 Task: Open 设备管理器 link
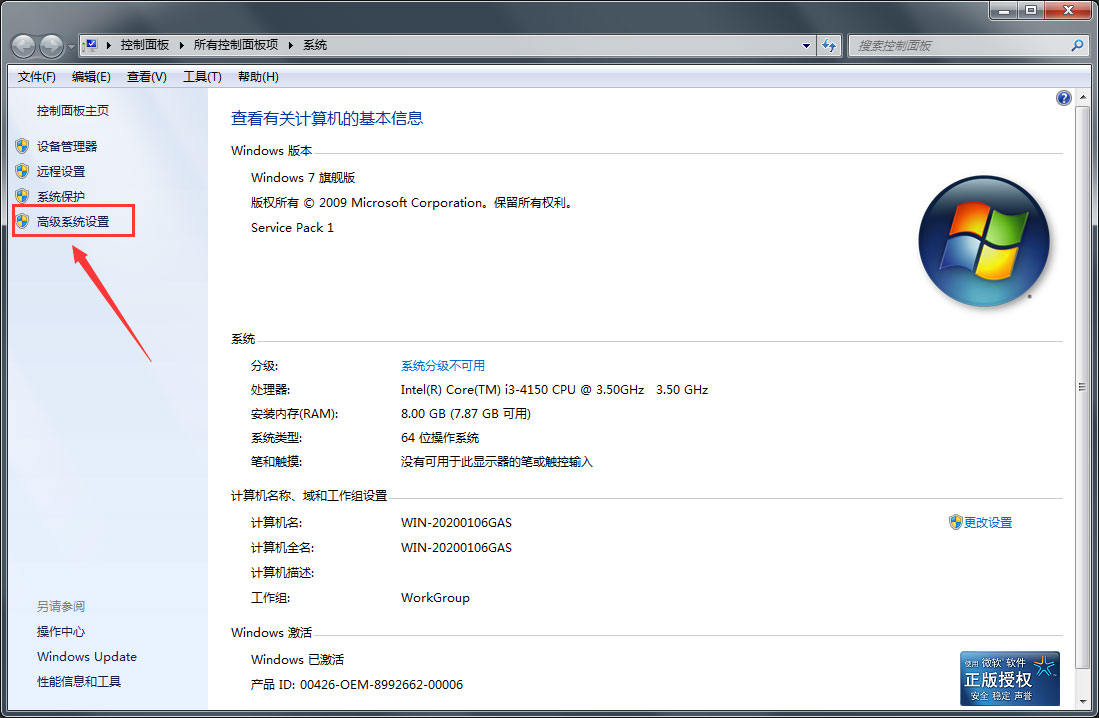67,147
